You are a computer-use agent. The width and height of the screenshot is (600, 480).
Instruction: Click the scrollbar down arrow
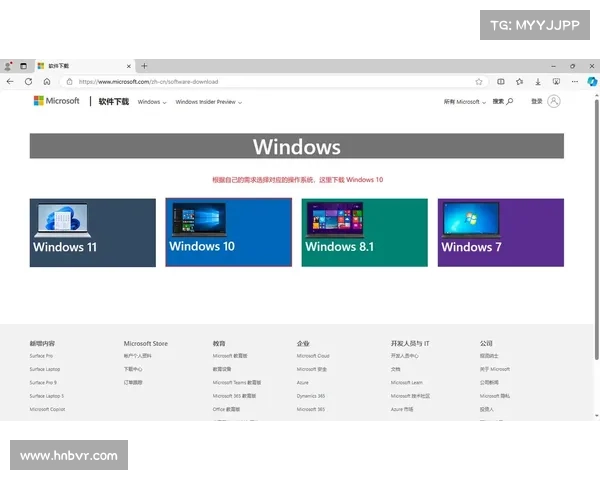click(597, 416)
